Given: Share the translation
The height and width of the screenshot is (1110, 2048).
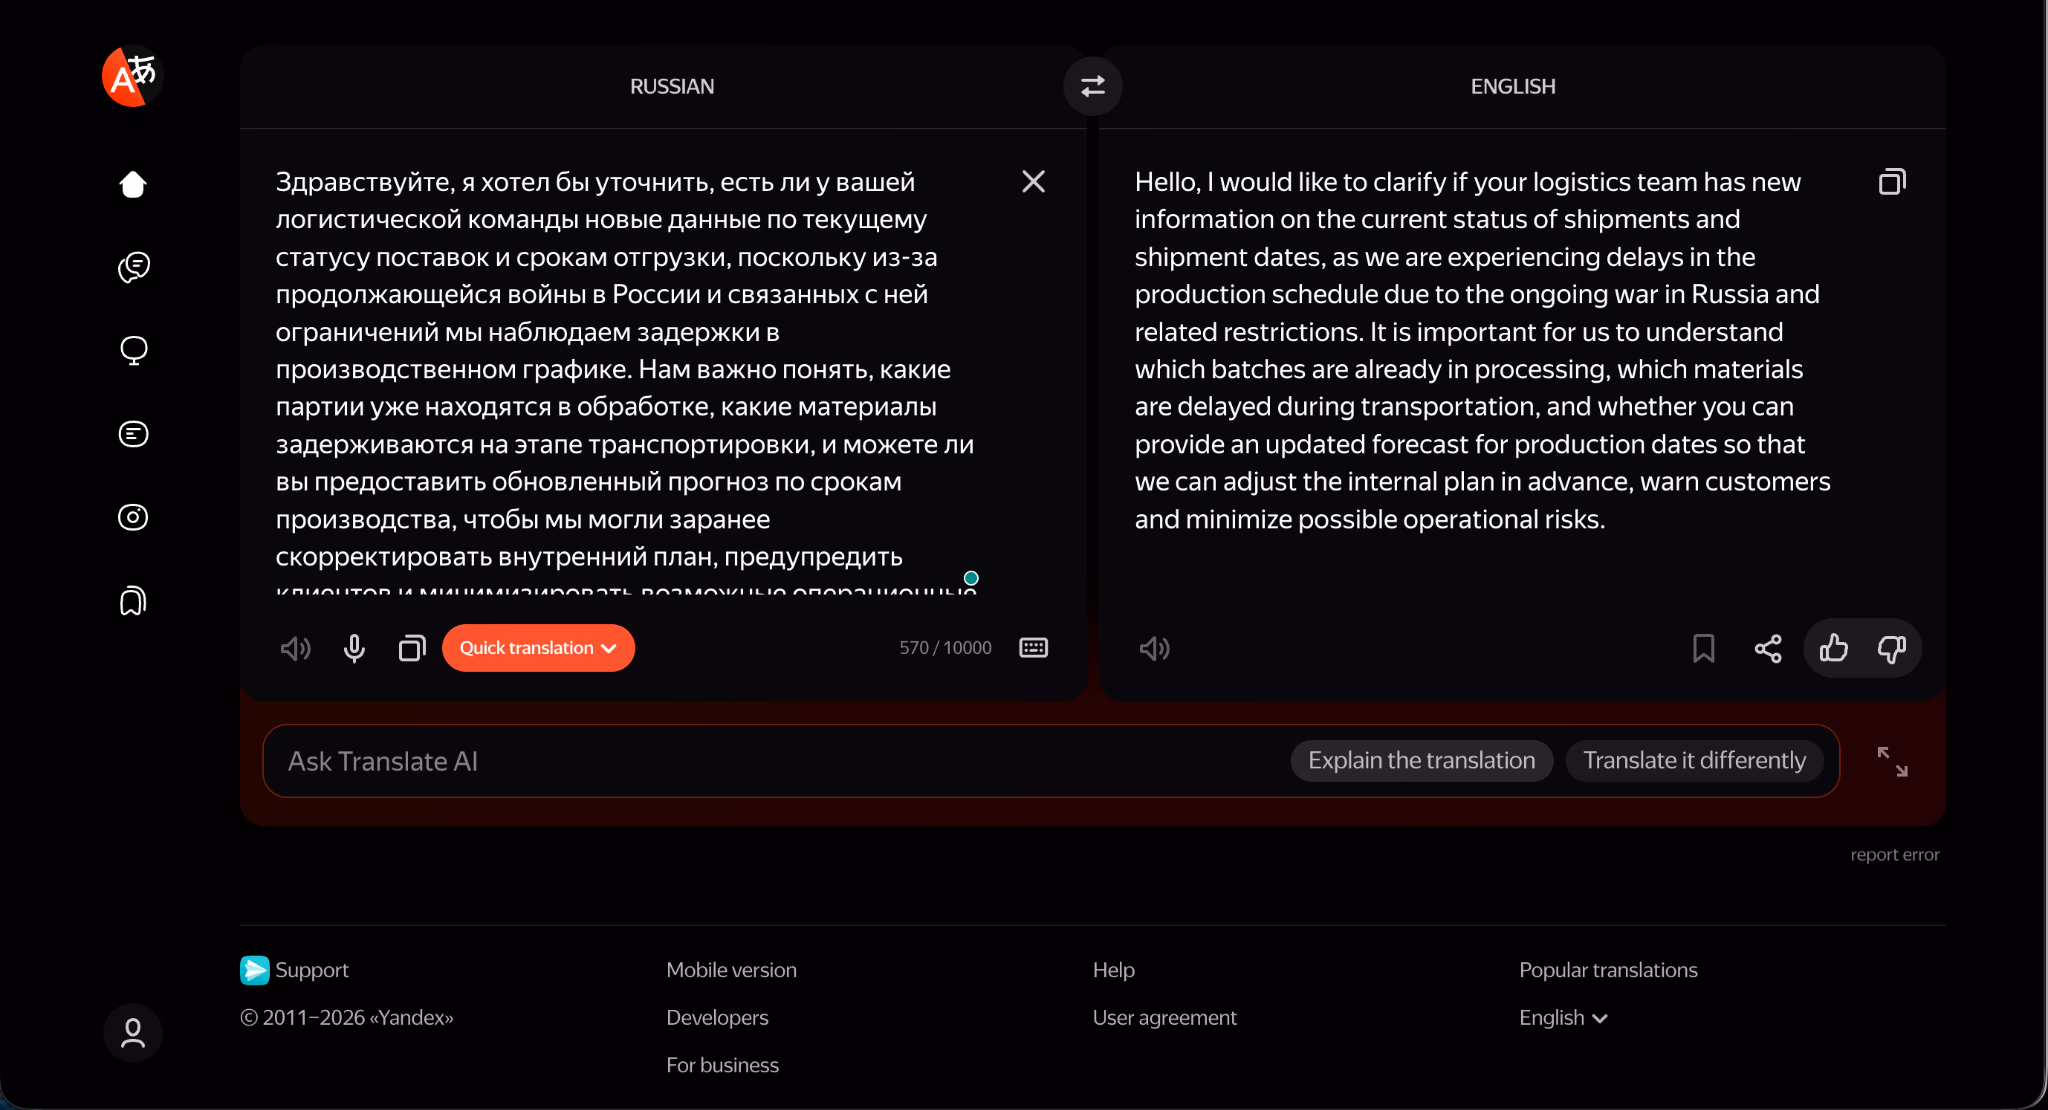Looking at the screenshot, I should click(1768, 648).
